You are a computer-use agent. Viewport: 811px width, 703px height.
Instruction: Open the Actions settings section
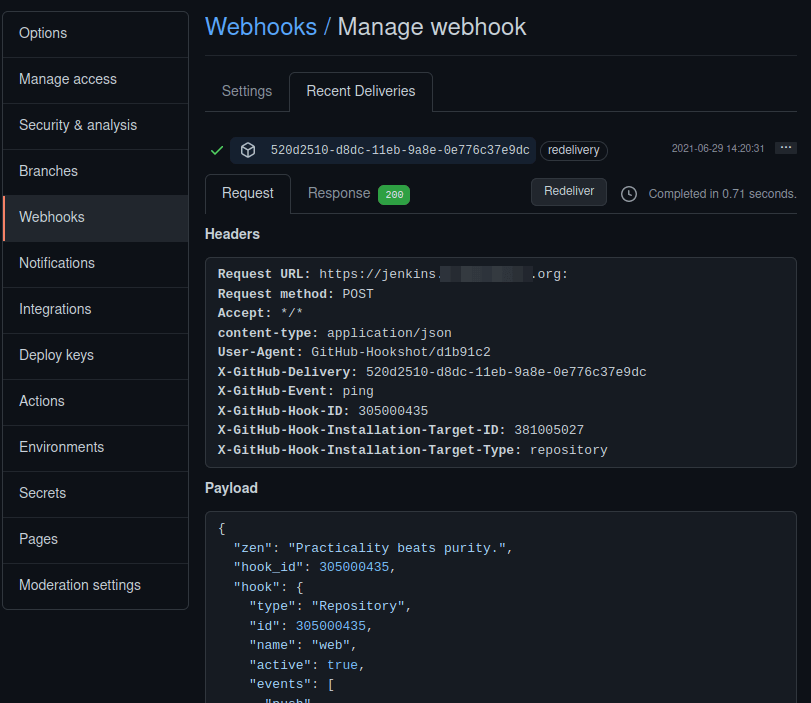coord(41,401)
